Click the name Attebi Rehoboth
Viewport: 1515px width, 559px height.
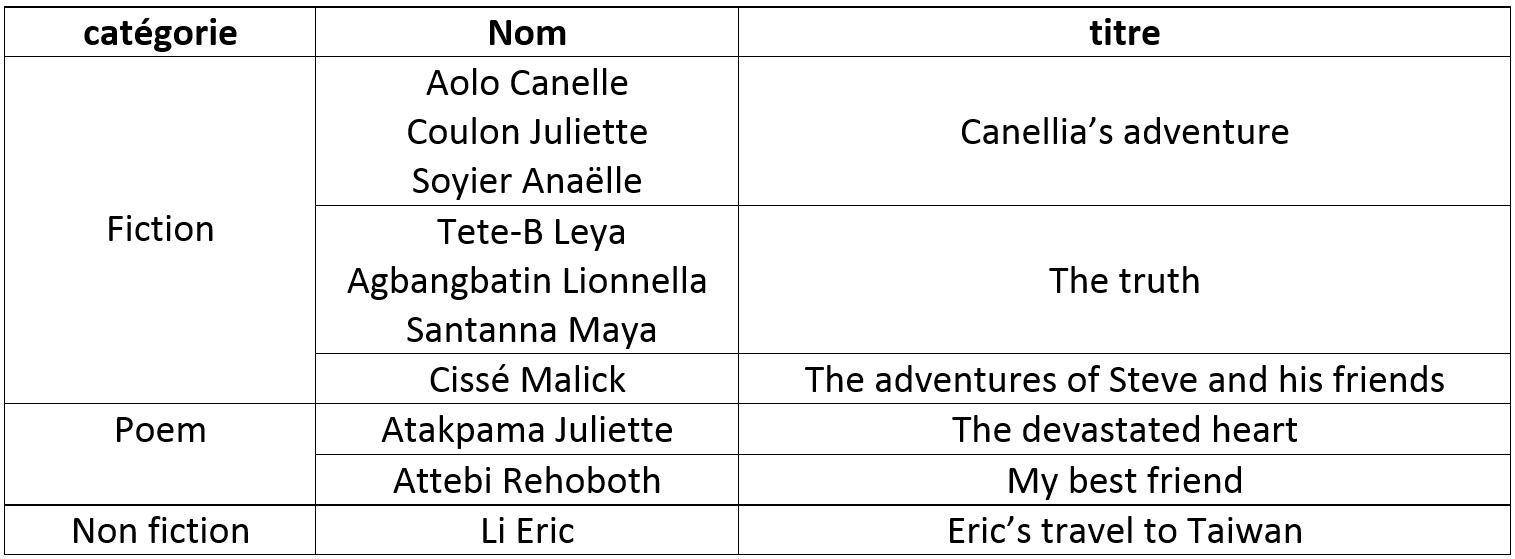[527, 480]
